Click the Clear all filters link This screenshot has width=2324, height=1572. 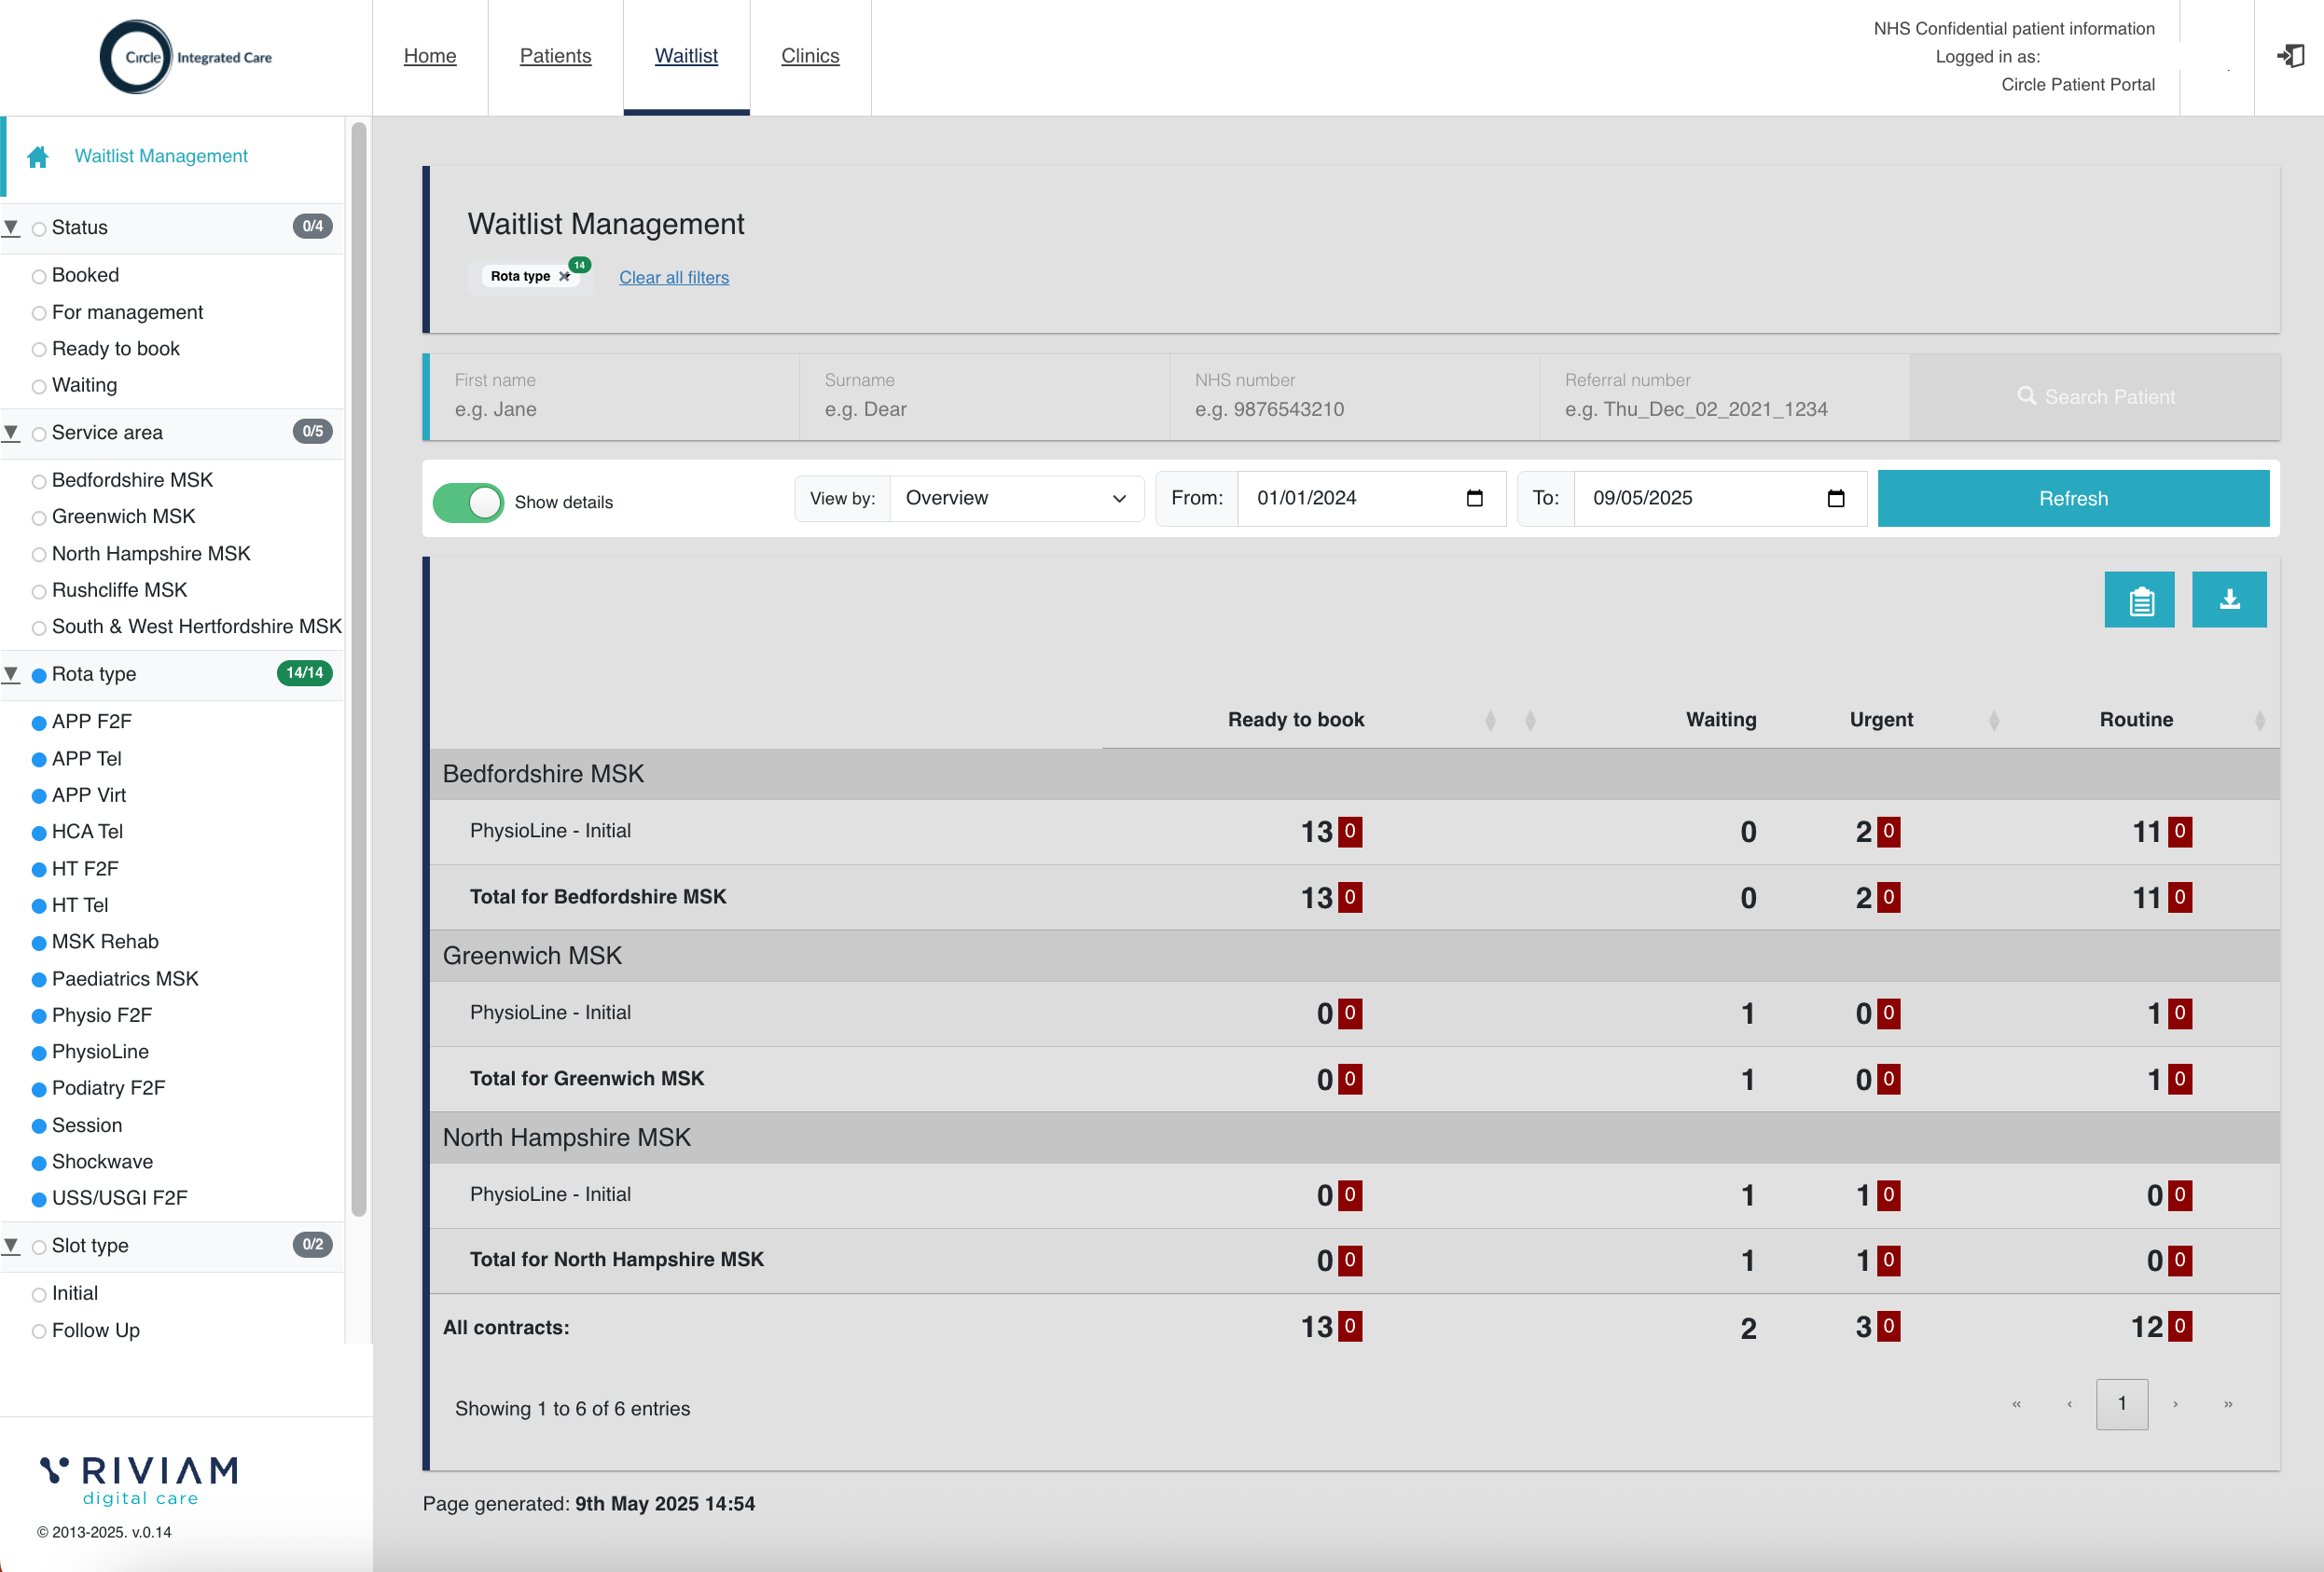673,278
